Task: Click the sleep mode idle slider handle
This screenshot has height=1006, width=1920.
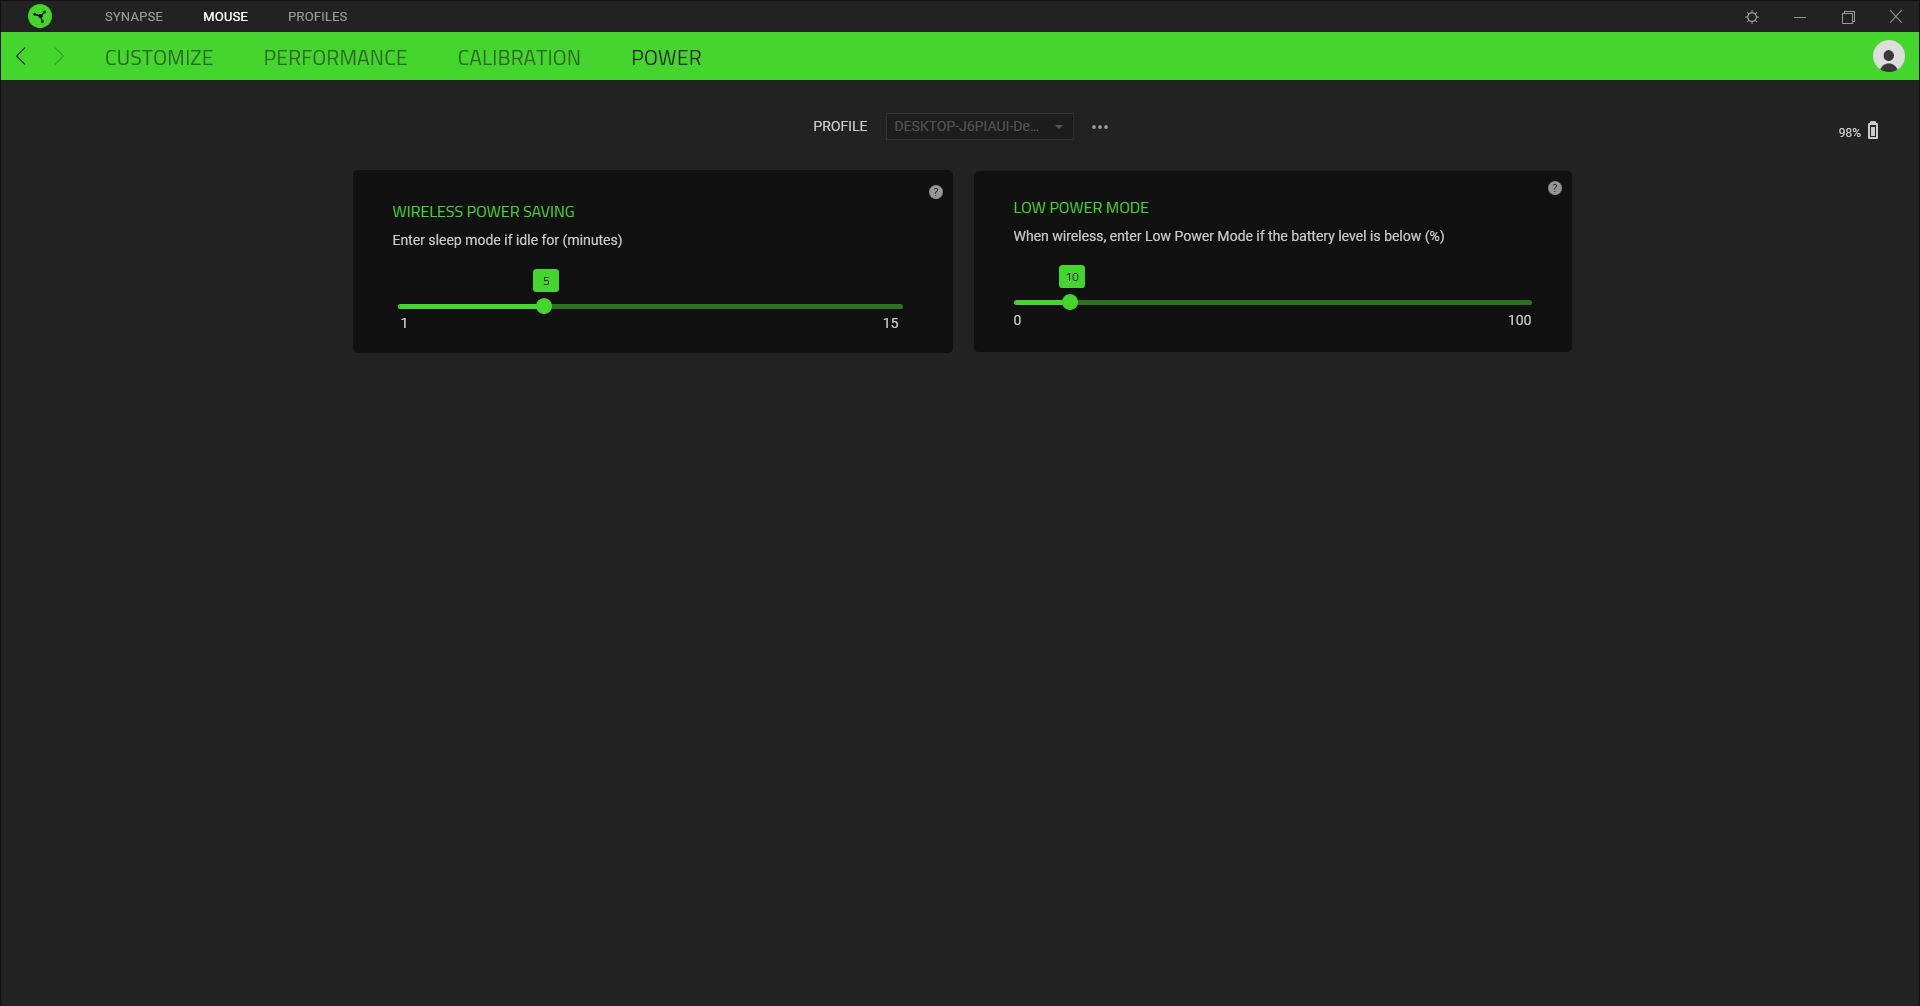Action: 544,306
